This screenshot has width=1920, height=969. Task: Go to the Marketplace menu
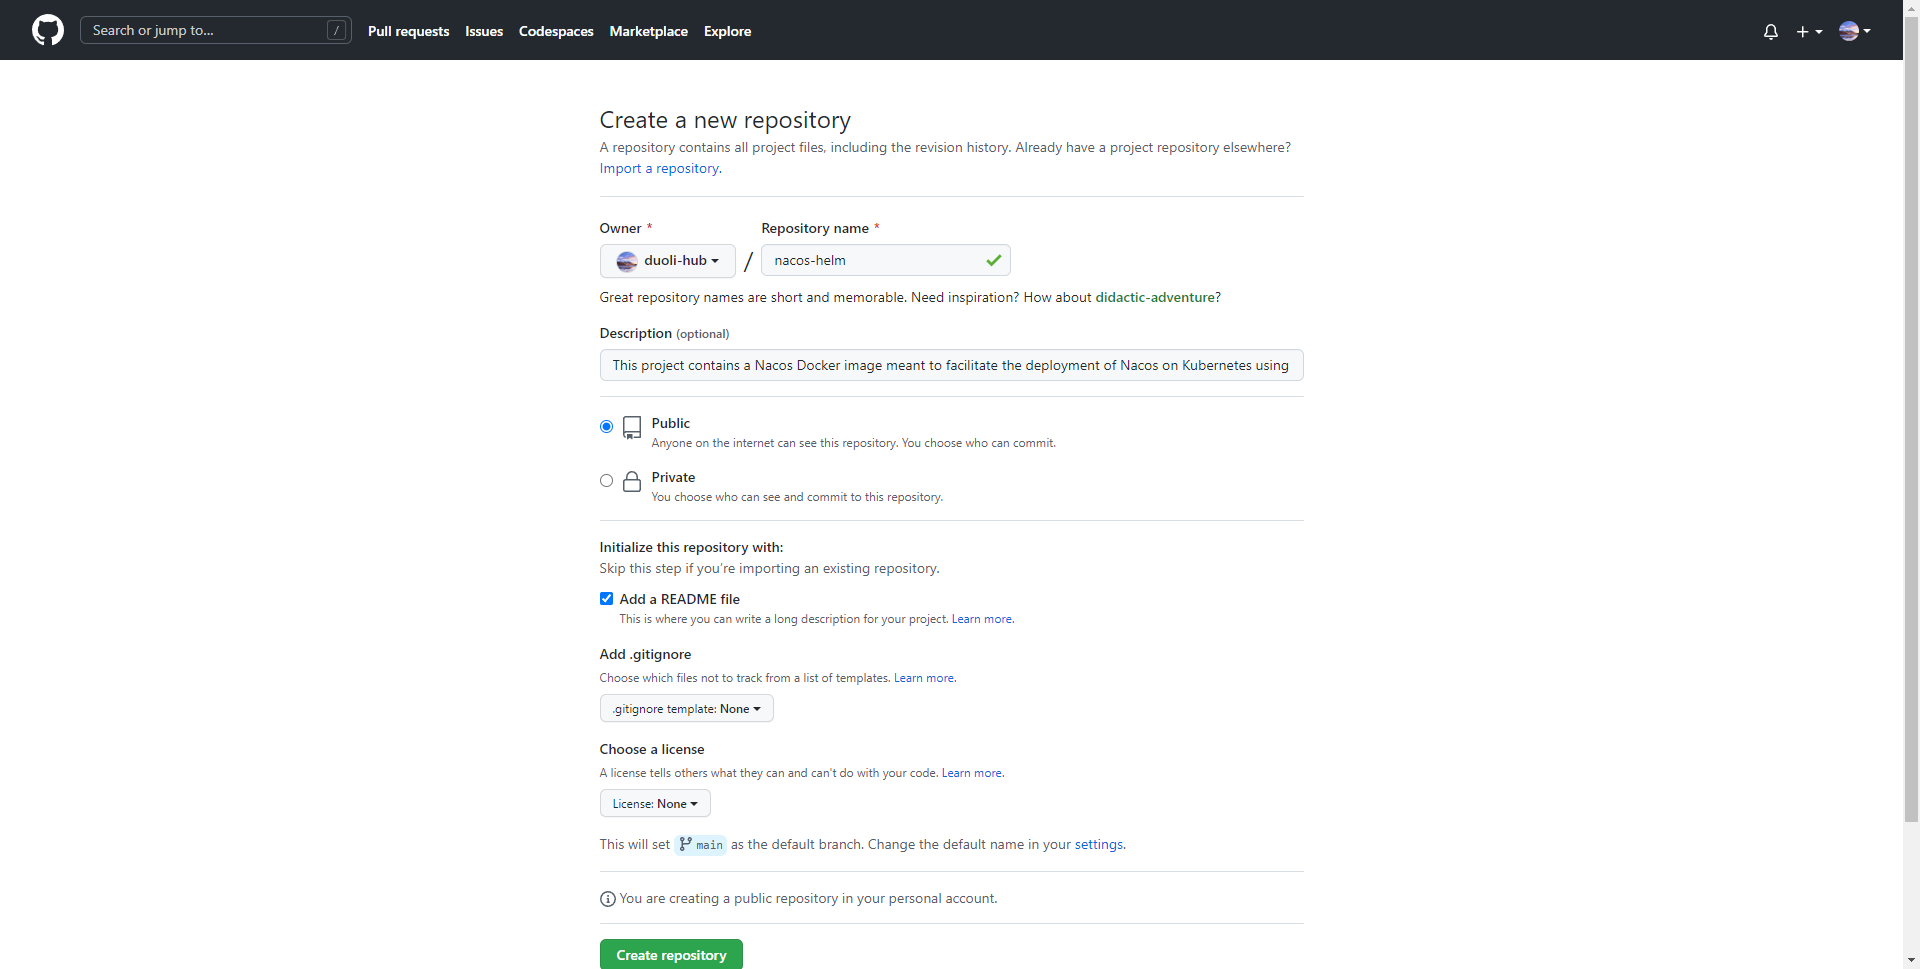coord(648,31)
